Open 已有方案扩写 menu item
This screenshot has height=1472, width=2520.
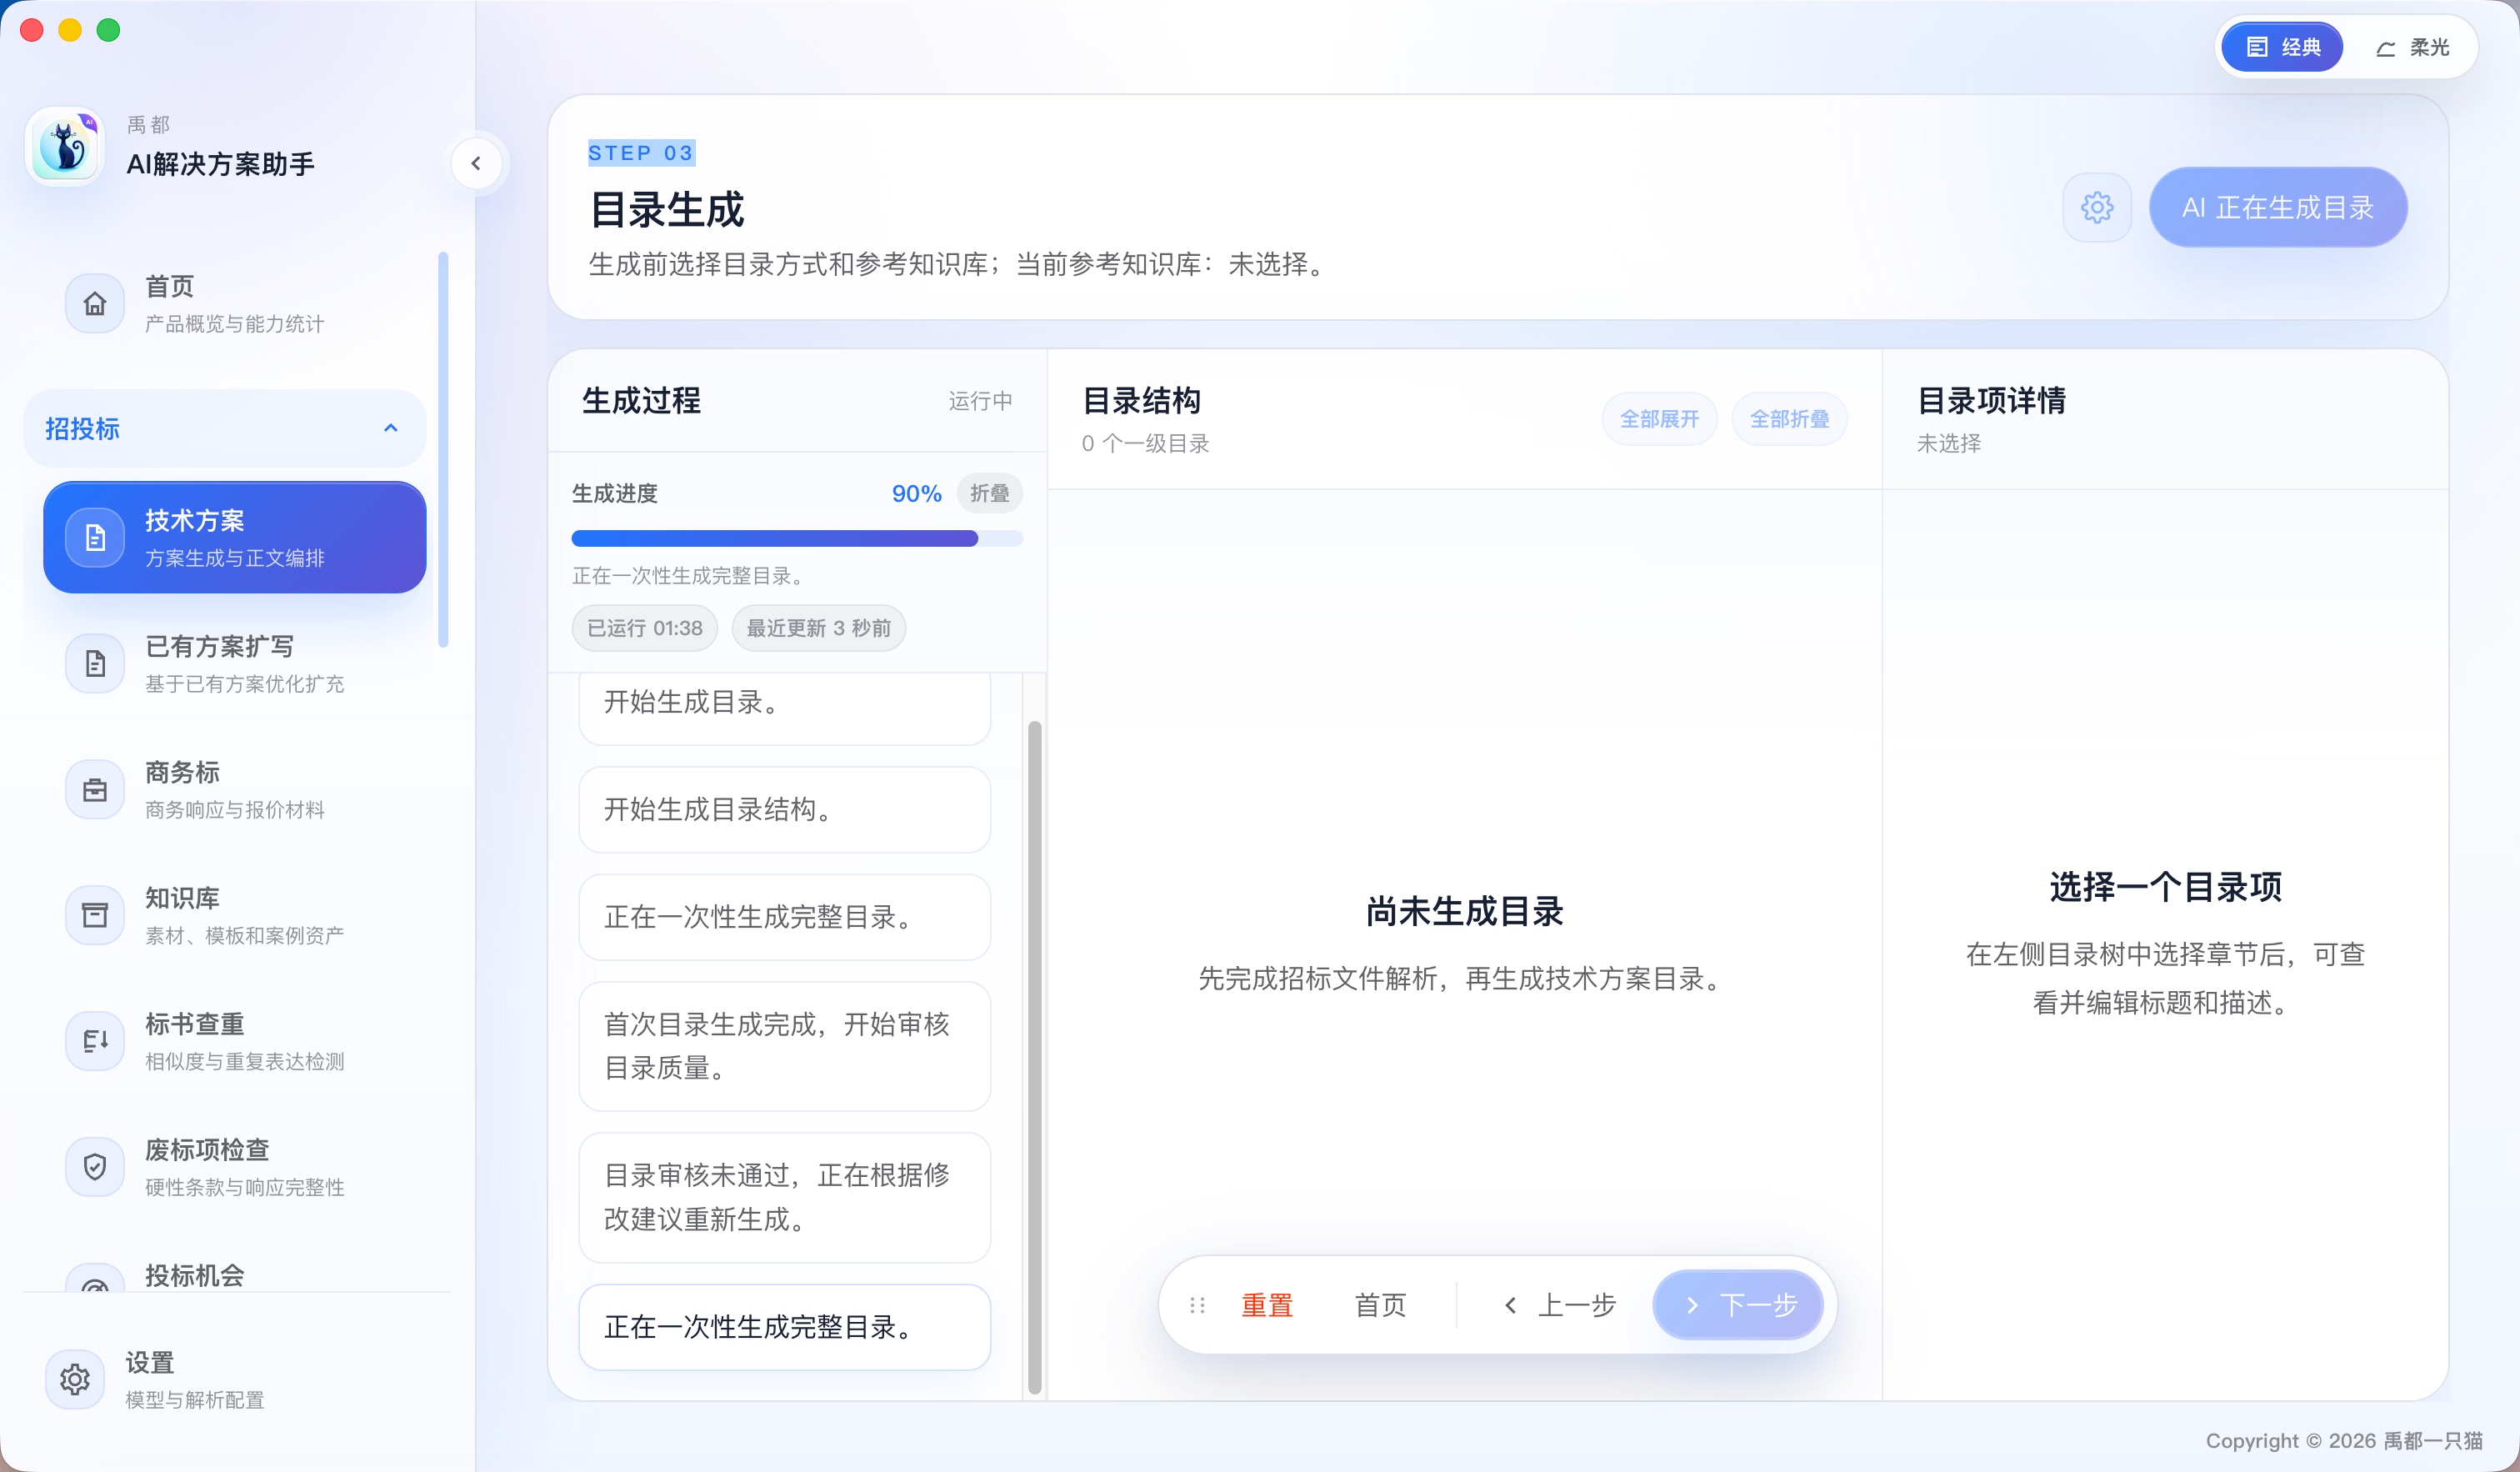click(x=235, y=663)
